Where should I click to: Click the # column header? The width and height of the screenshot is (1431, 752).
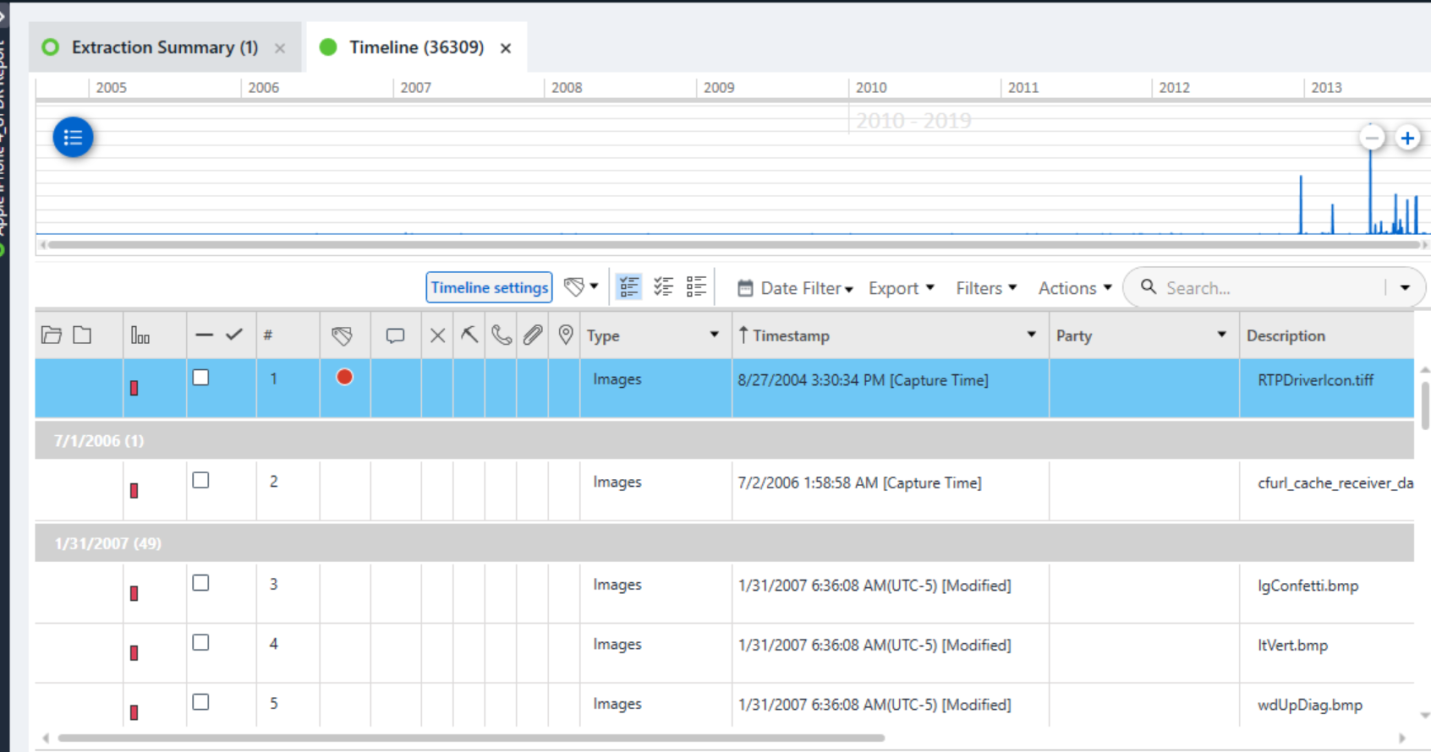tap(268, 336)
